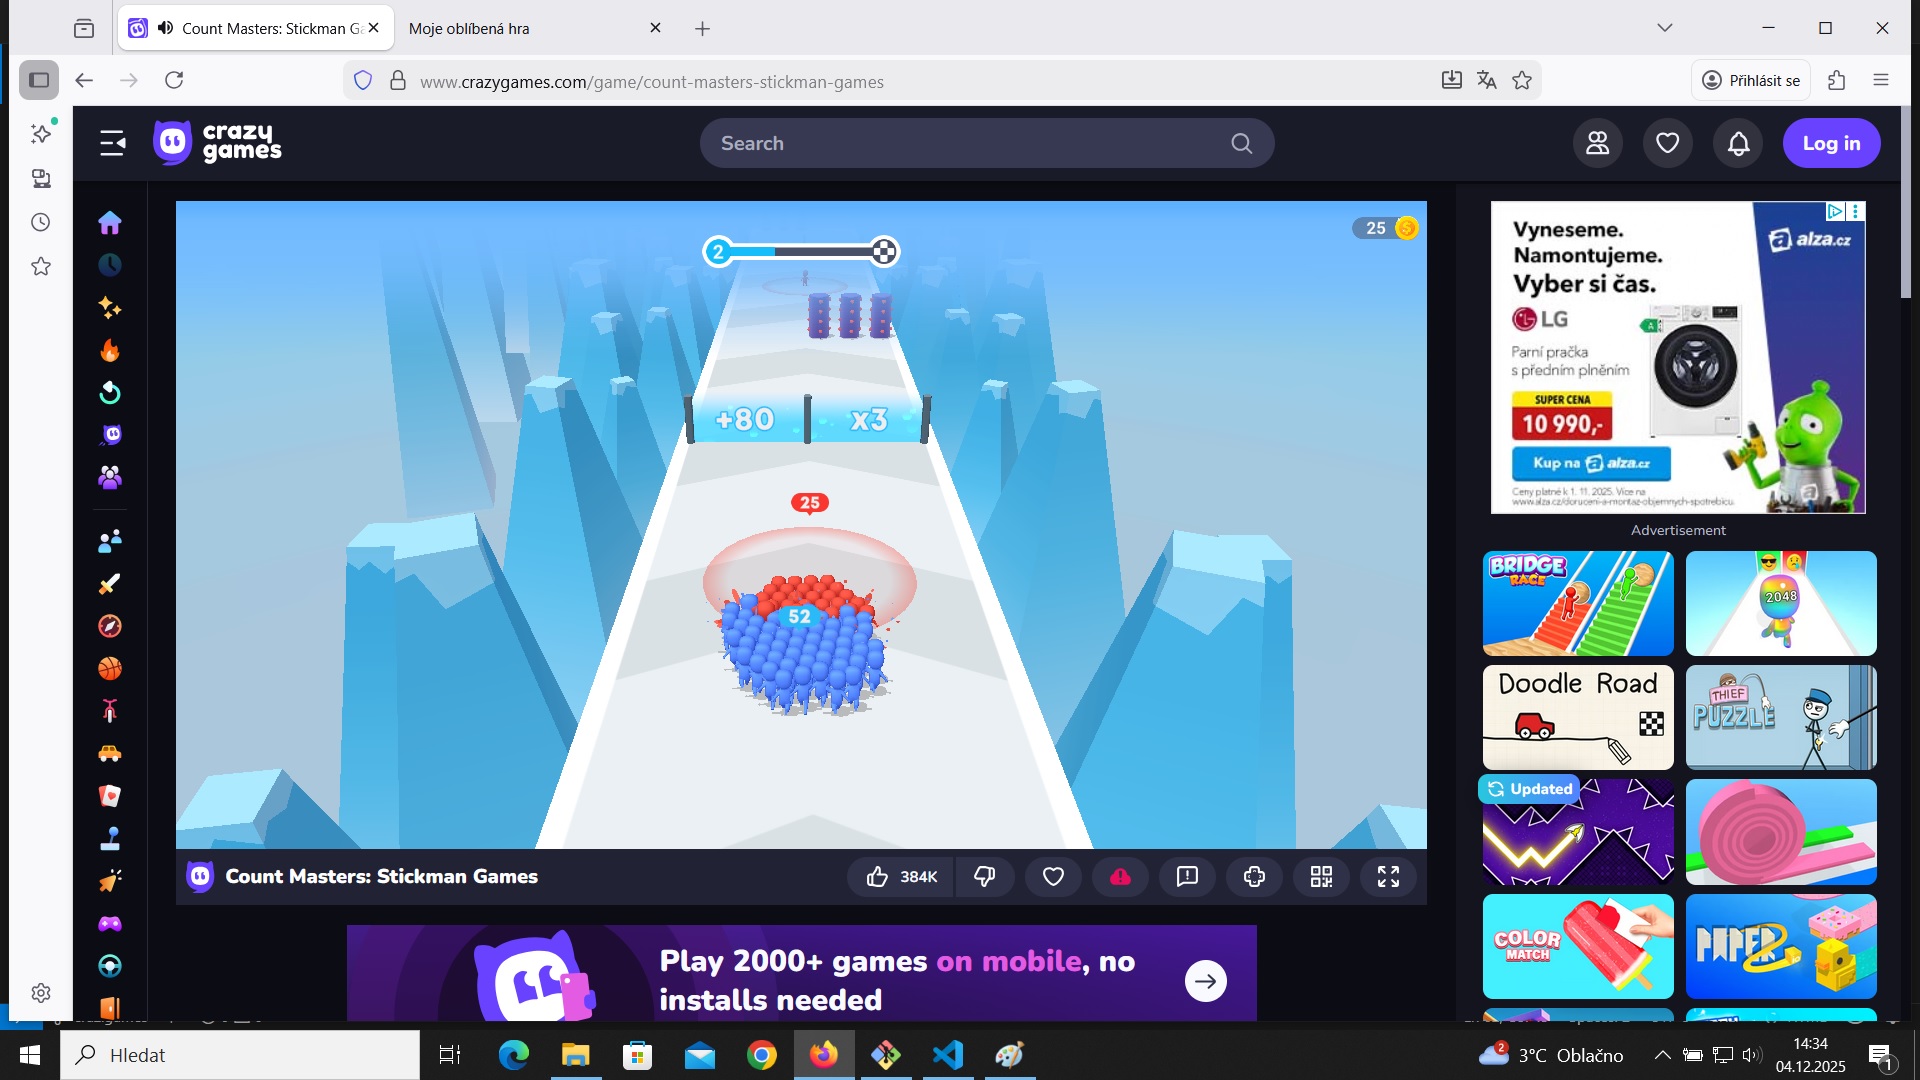1920x1080 pixels.
Task: Show hidden system tray icons
Action: pos(1661,1055)
